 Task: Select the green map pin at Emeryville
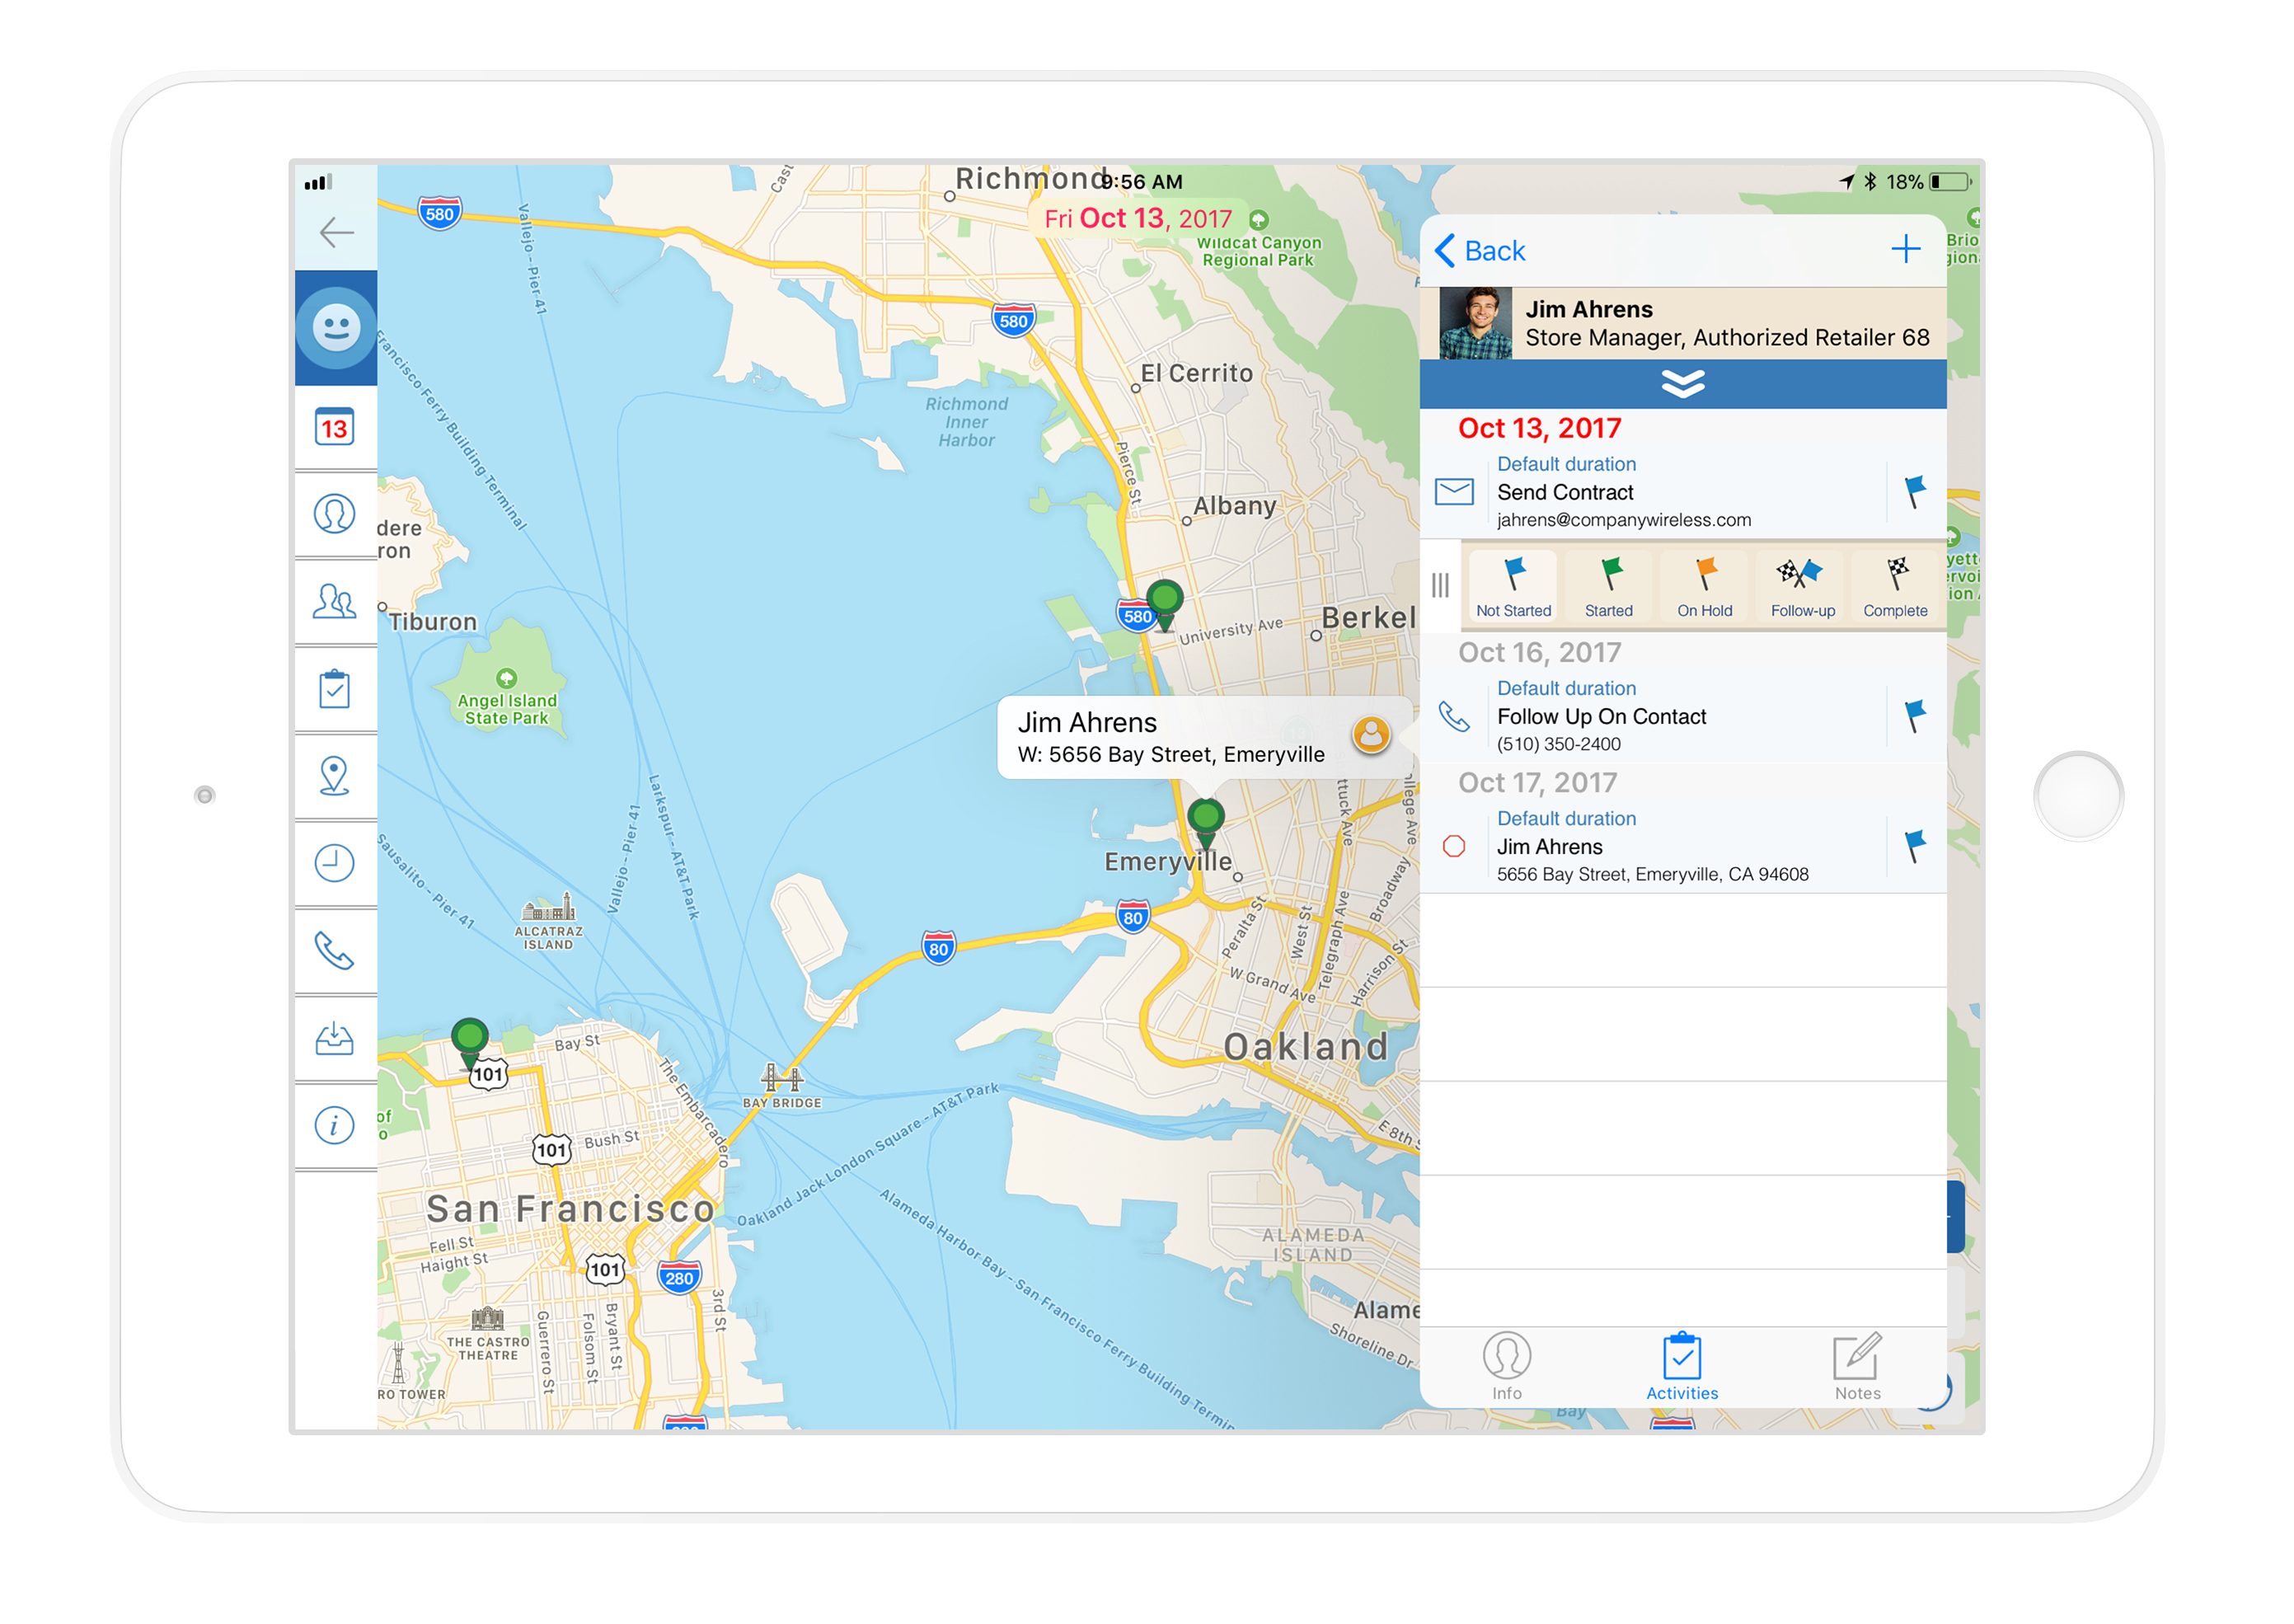point(1206,825)
